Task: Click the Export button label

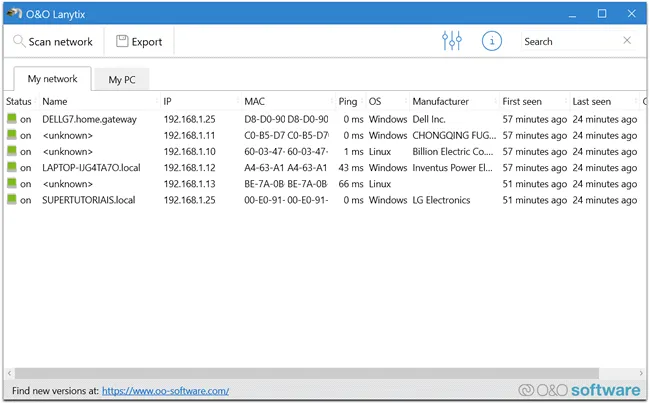Action: (147, 42)
